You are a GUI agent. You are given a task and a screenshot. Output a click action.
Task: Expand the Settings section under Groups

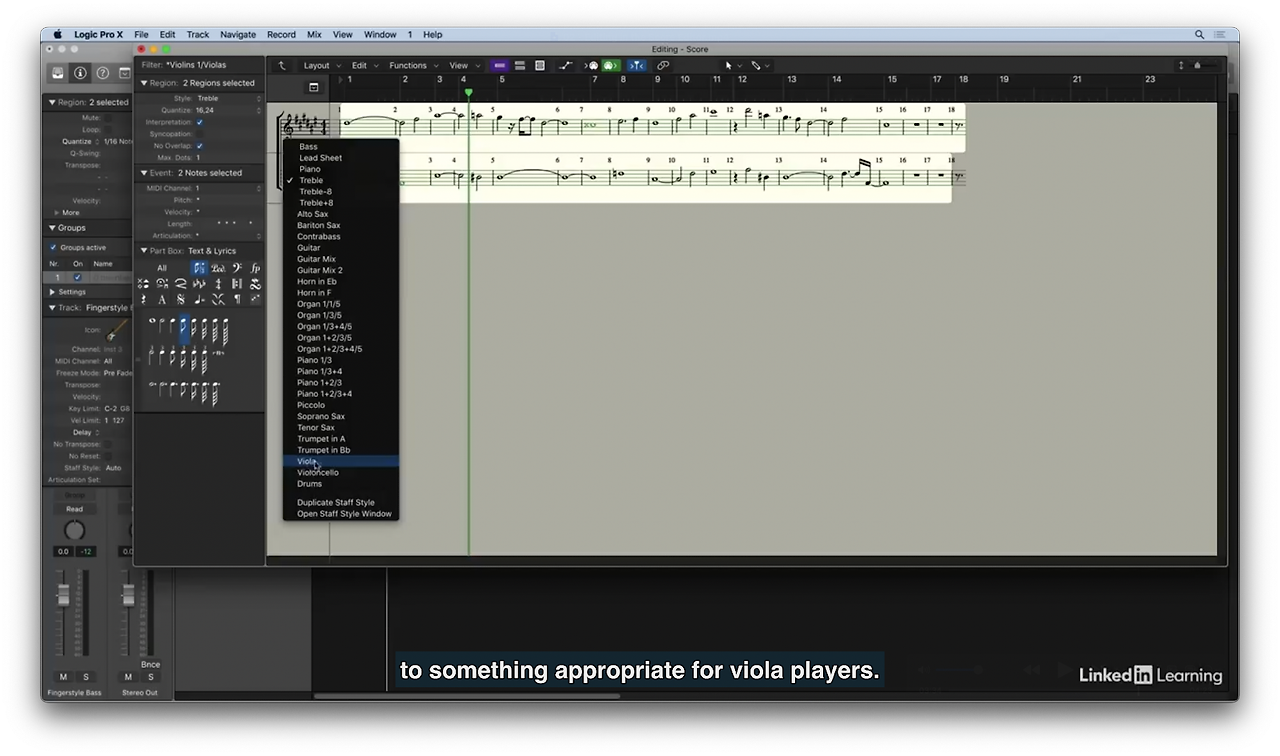[x=52, y=292]
